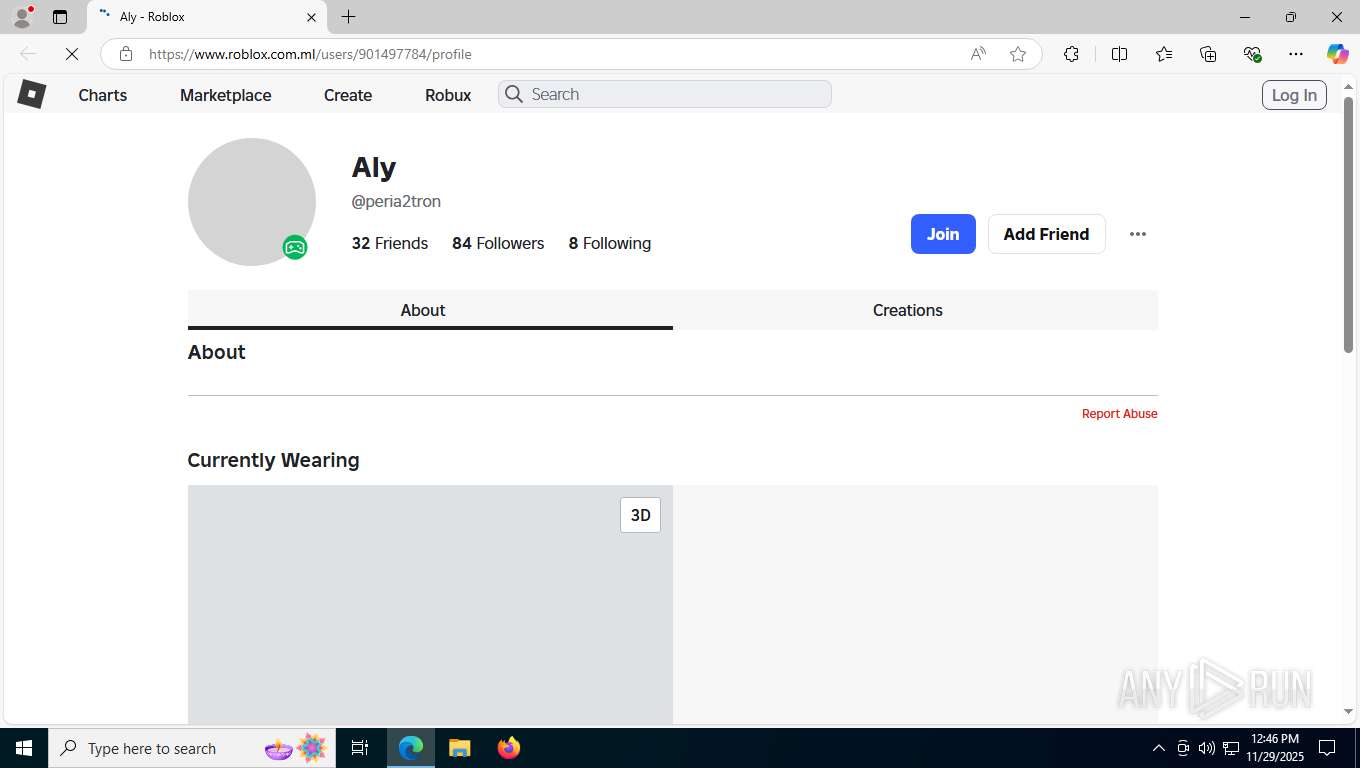Screen dimensions: 1360x768
Task: Open the Robux page
Action: [448, 95]
